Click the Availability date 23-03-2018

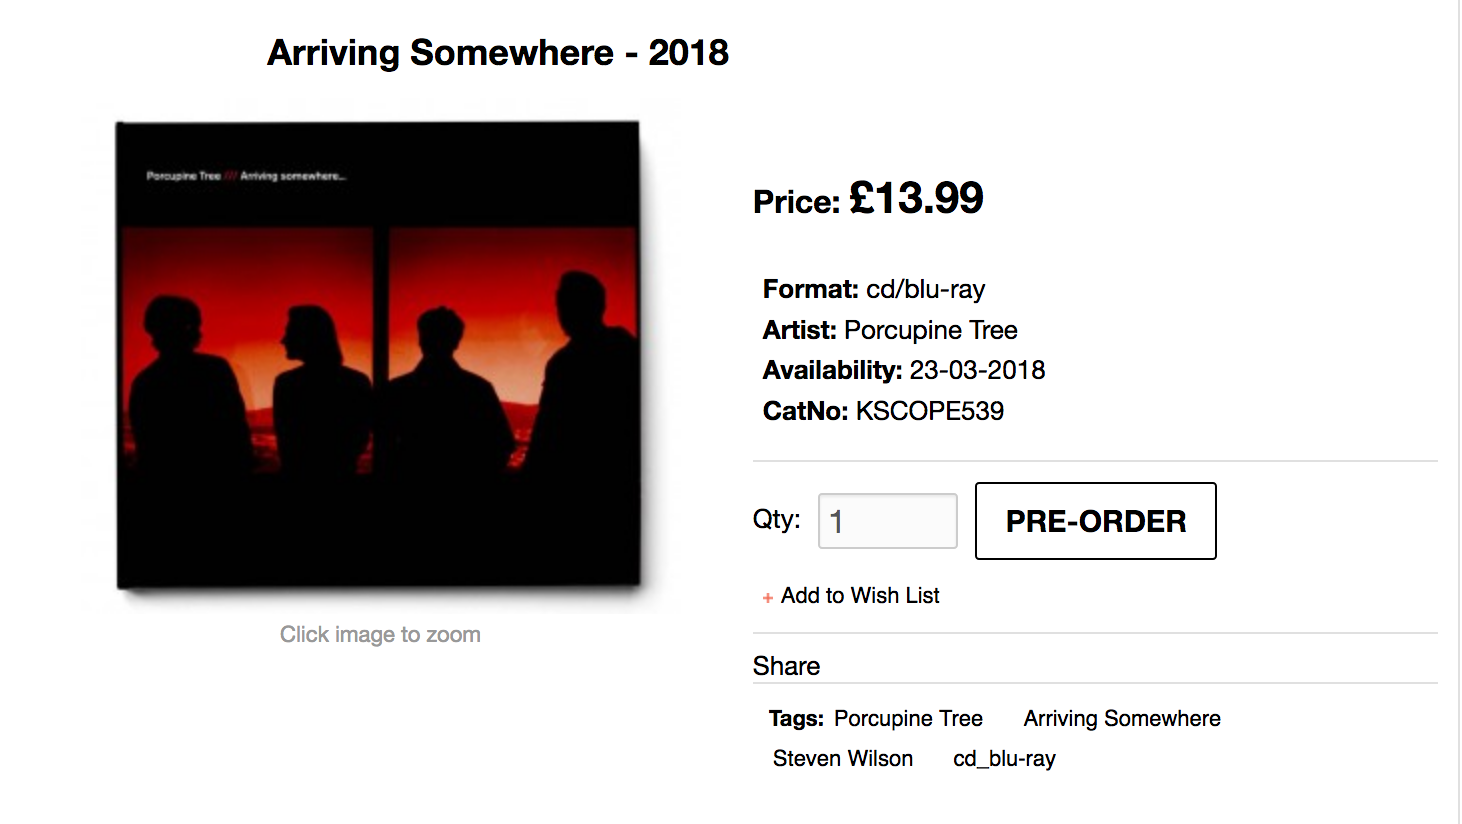click(x=977, y=371)
